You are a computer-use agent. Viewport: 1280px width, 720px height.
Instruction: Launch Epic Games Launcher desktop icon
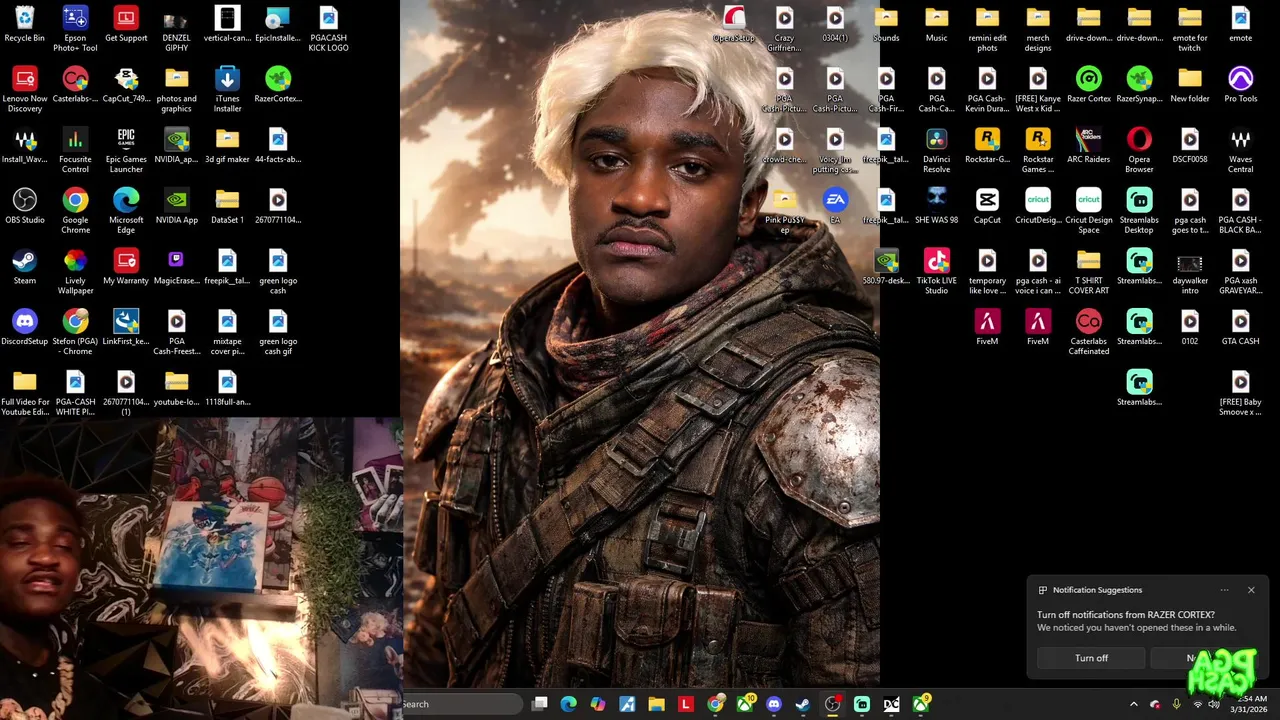pyautogui.click(x=126, y=151)
